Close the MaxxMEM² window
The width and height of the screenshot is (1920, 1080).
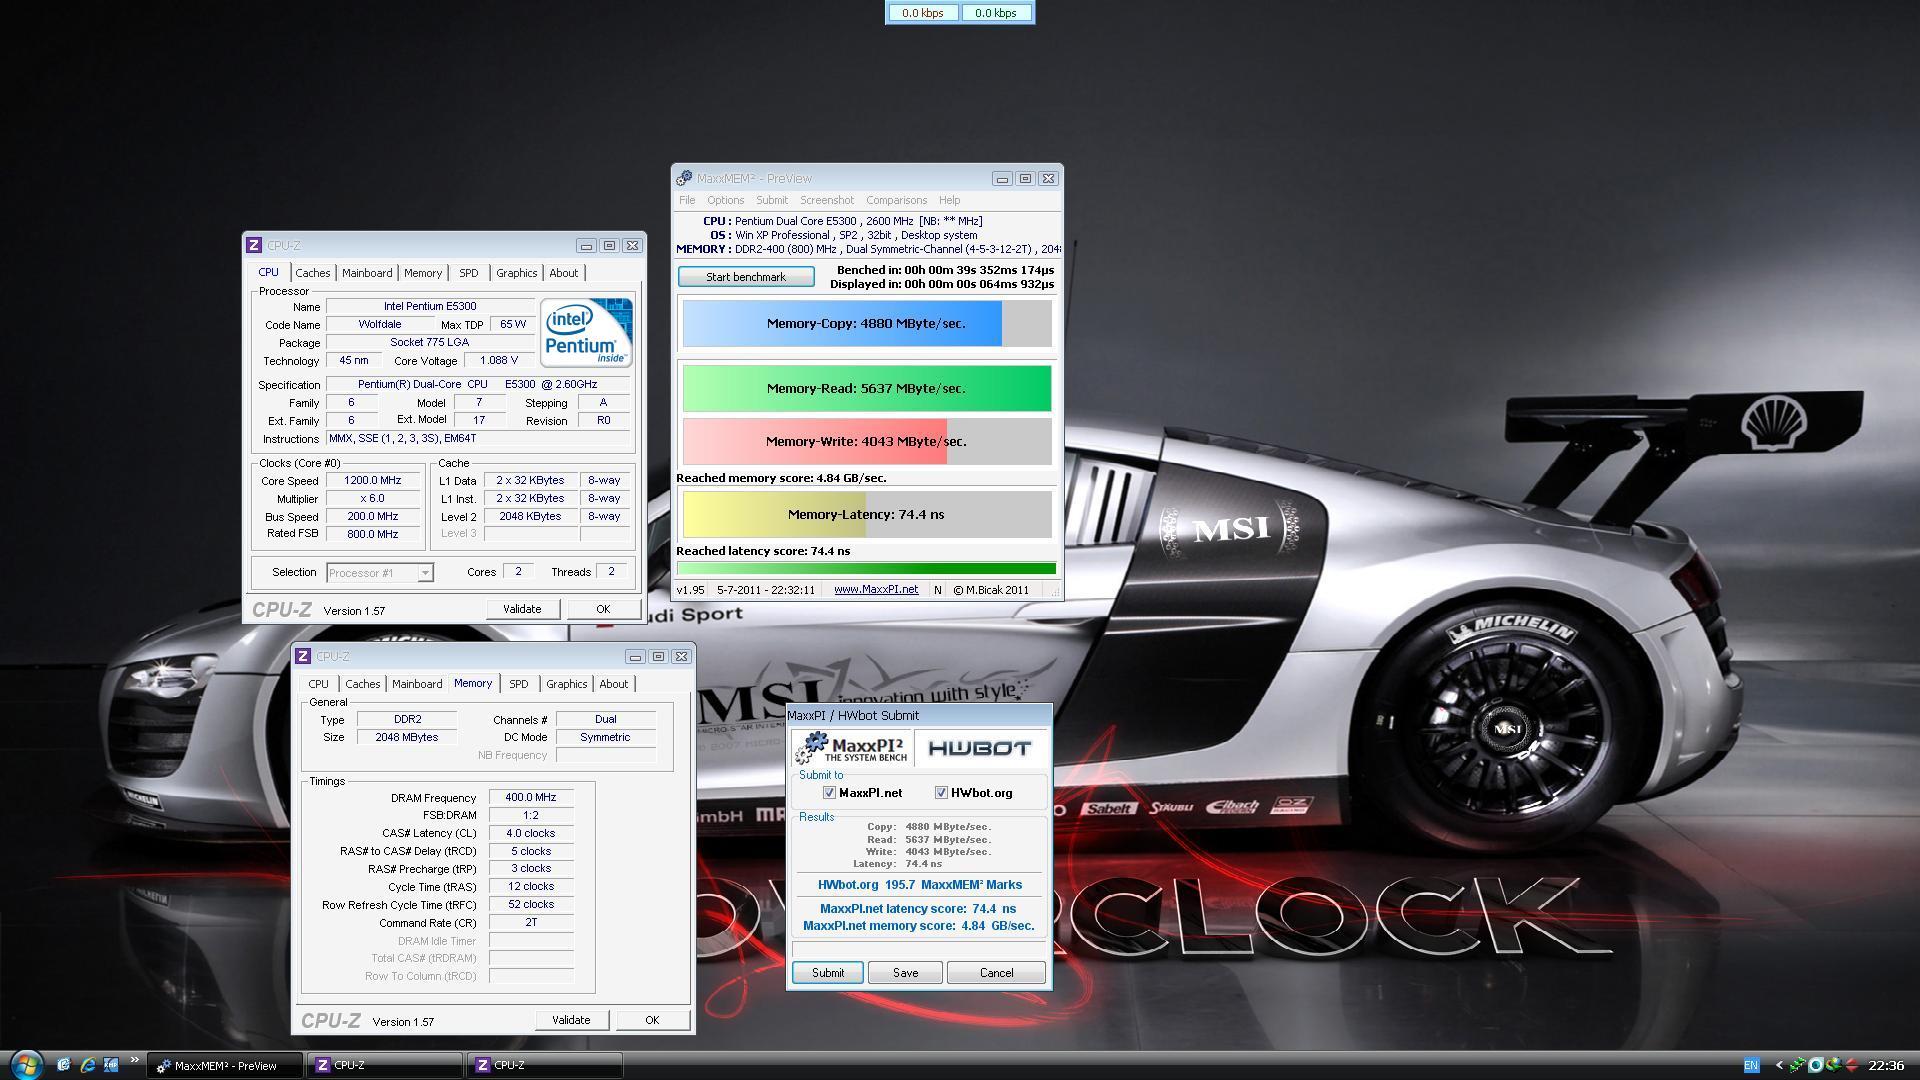pyautogui.click(x=1048, y=178)
